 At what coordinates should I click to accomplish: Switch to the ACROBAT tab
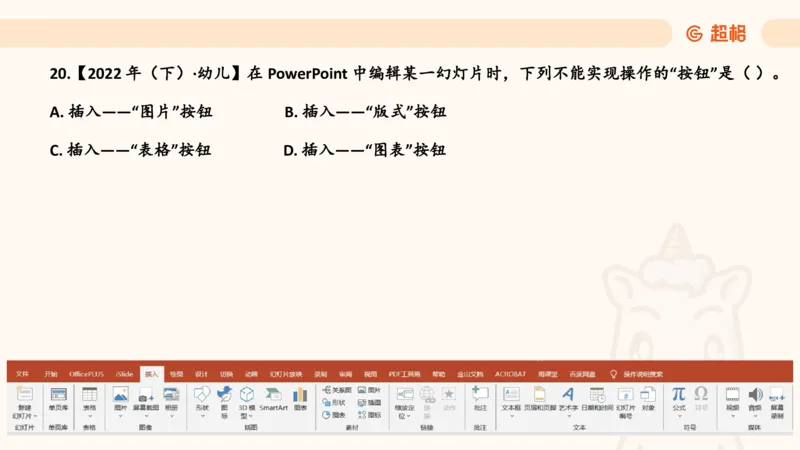tap(510, 374)
